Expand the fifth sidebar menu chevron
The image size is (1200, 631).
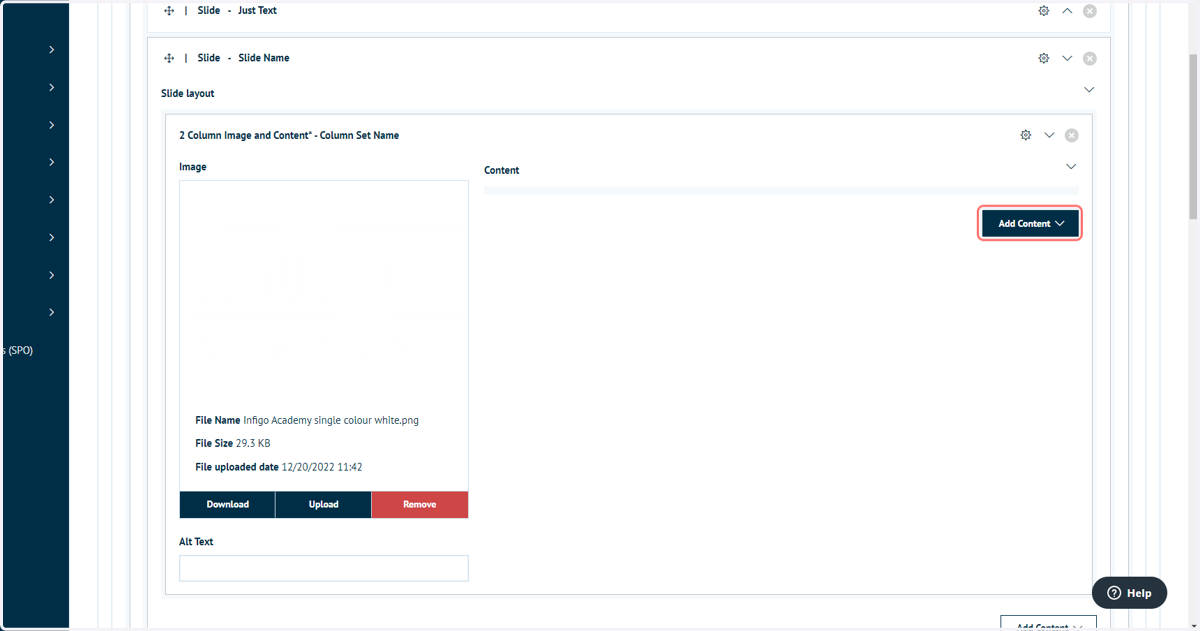click(x=51, y=200)
